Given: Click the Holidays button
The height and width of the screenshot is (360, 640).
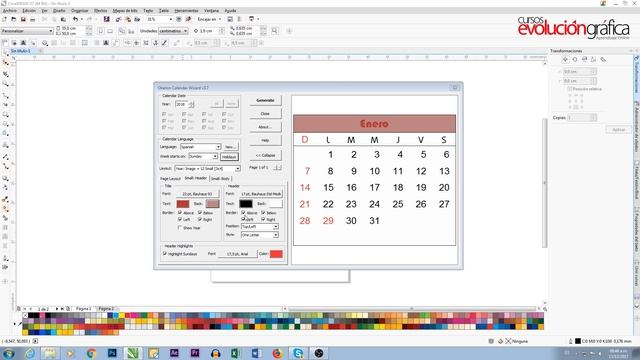Looking at the screenshot, I should [229, 157].
